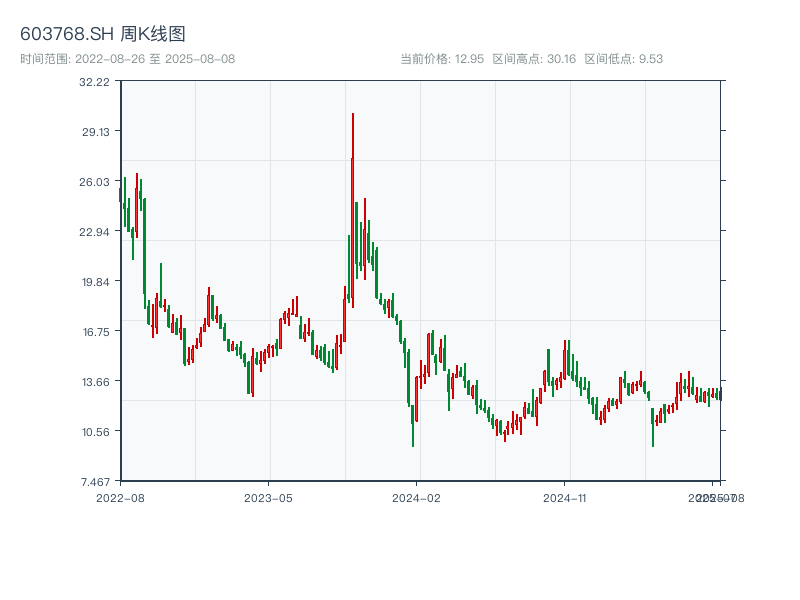Screen dimensions: 800x600
Task: Click the tallest red candlestick peaking near 30.16
Action: tap(353, 210)
